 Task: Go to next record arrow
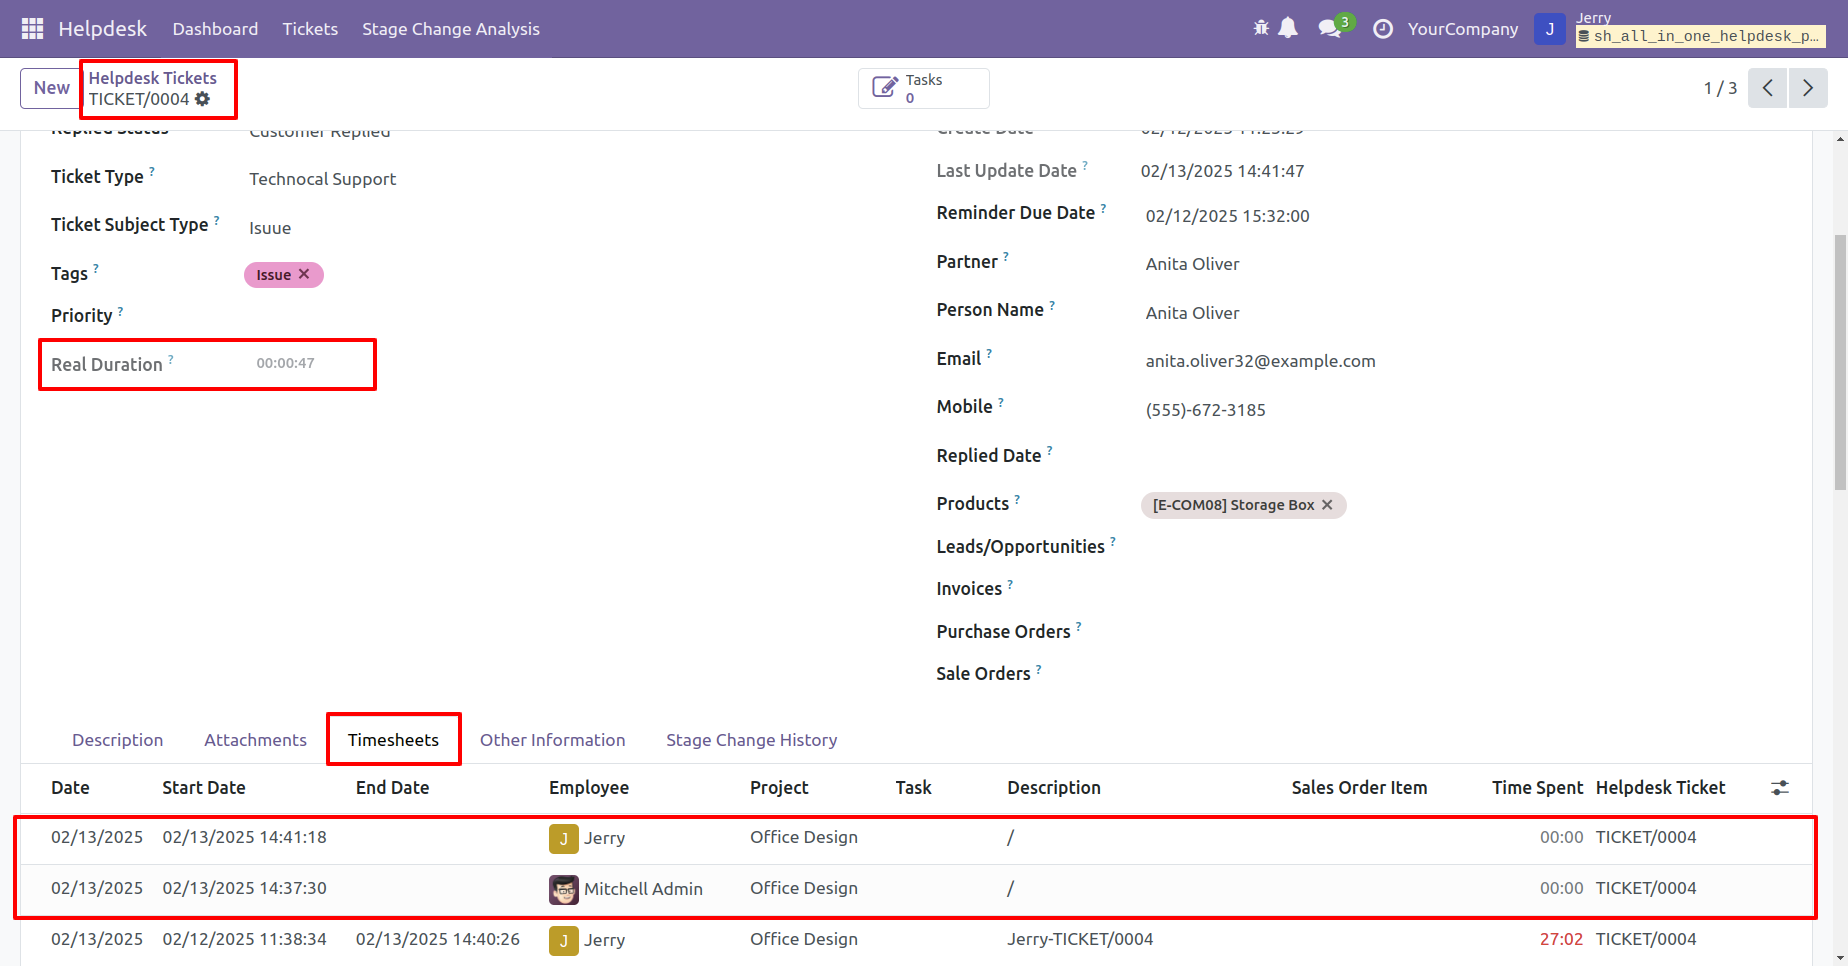(1808, 88)
